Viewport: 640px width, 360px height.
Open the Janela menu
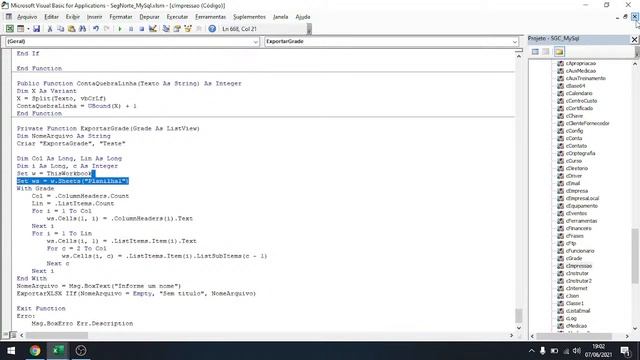280,17
